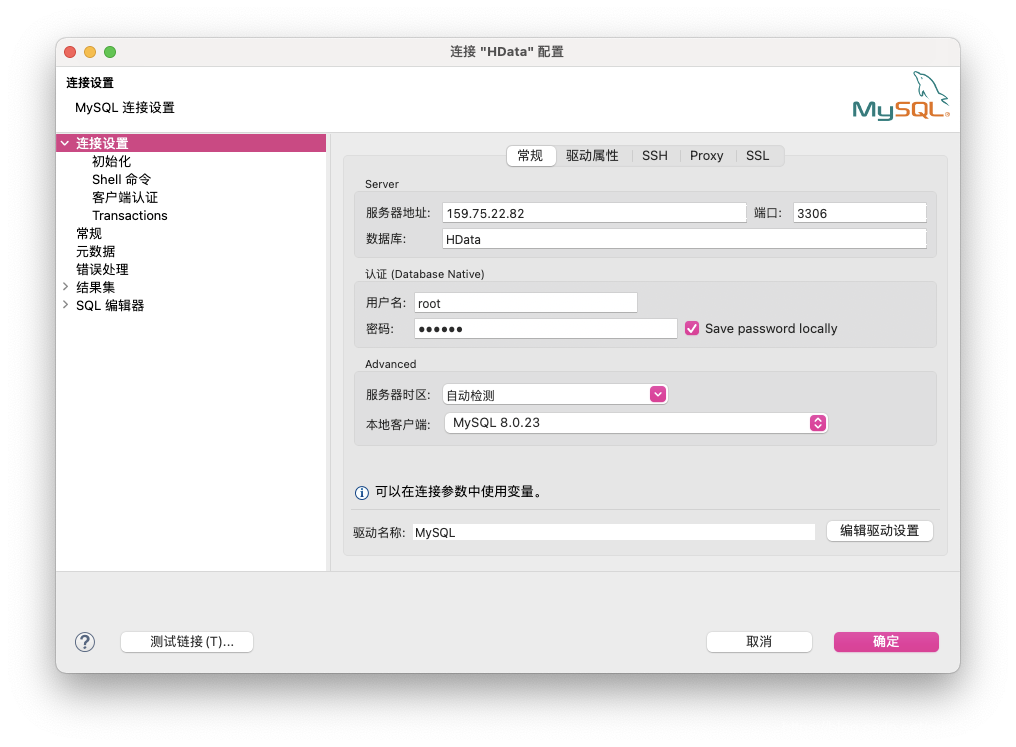The height and width of the screenshot is (747, 1016).
Task: Open the SSH tab
Action: click(x=654, y=155)
